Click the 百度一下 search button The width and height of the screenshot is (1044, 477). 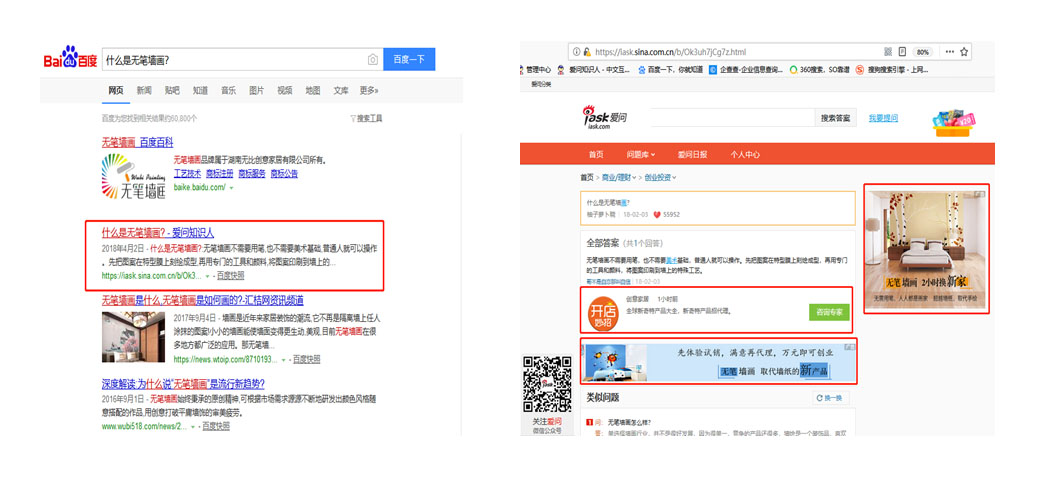pyautogui.click(x=409, y=59)
